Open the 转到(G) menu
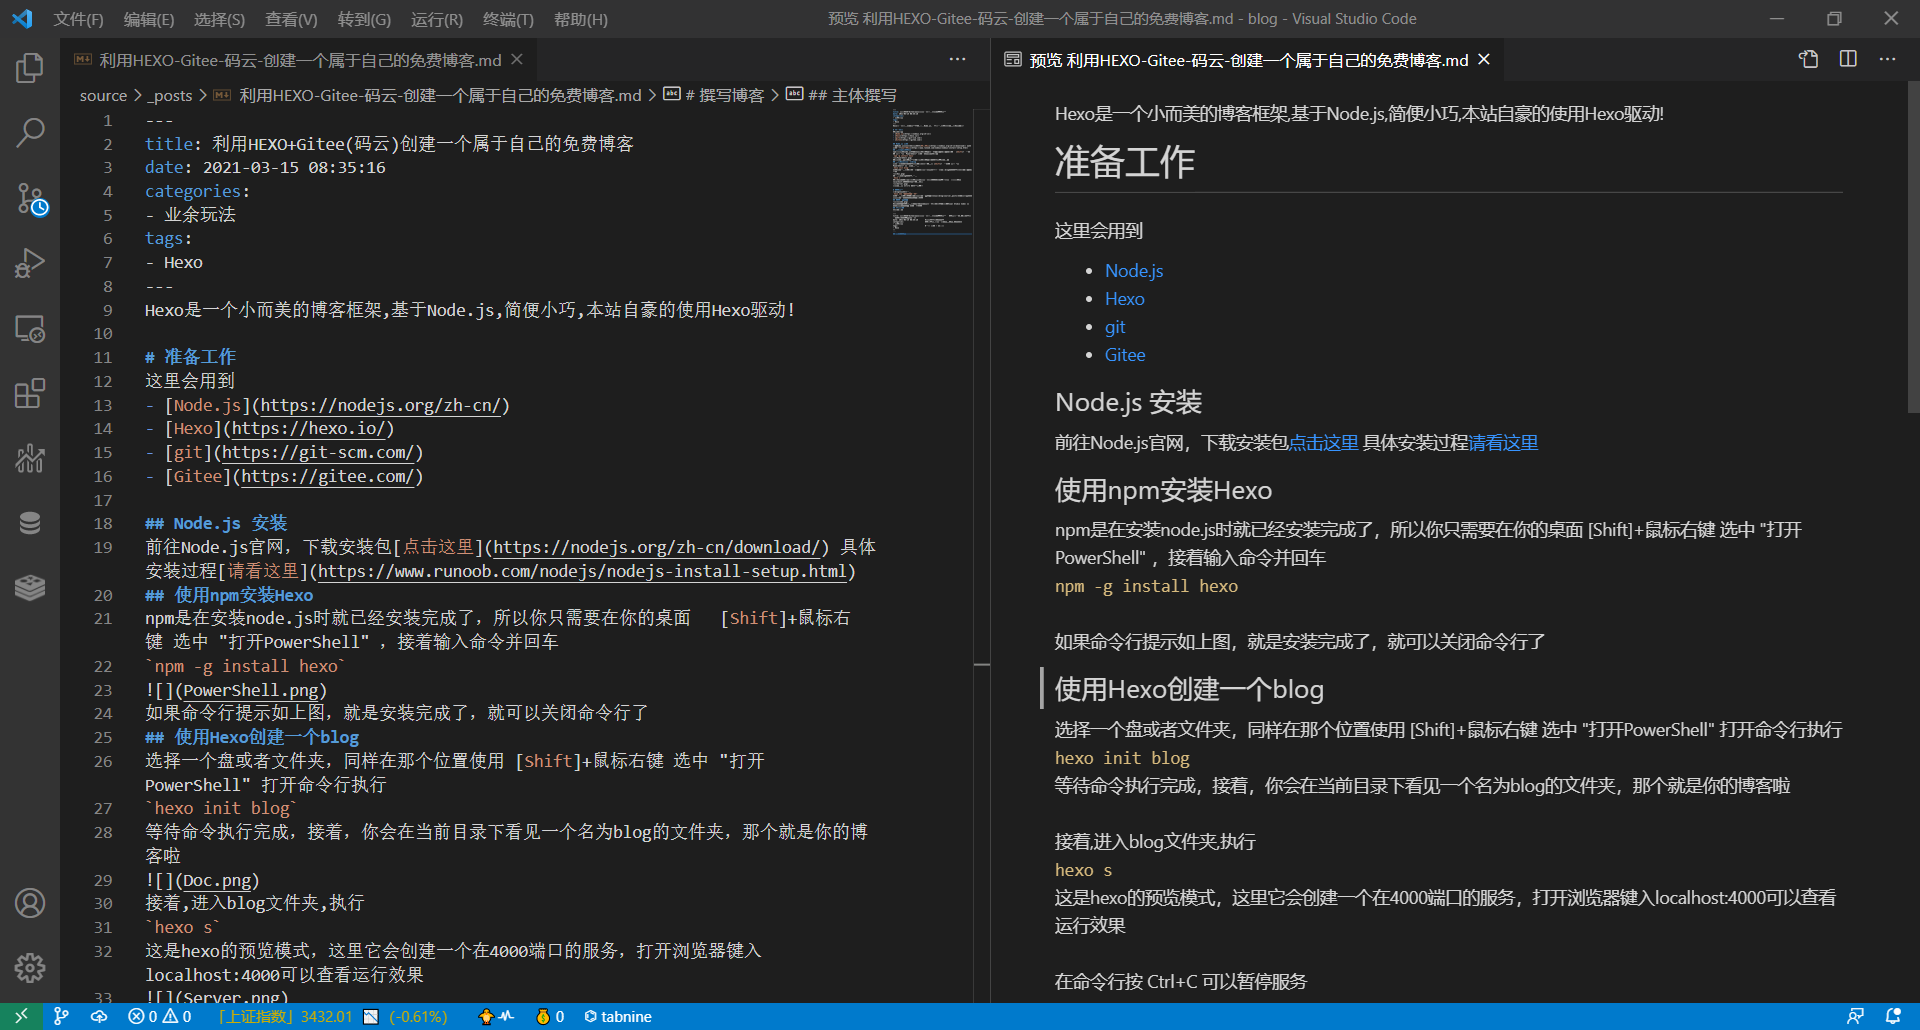Image resolution: width=1920 pixels, height=1030 pixels. pyautogui.click(x=364, y=19)
